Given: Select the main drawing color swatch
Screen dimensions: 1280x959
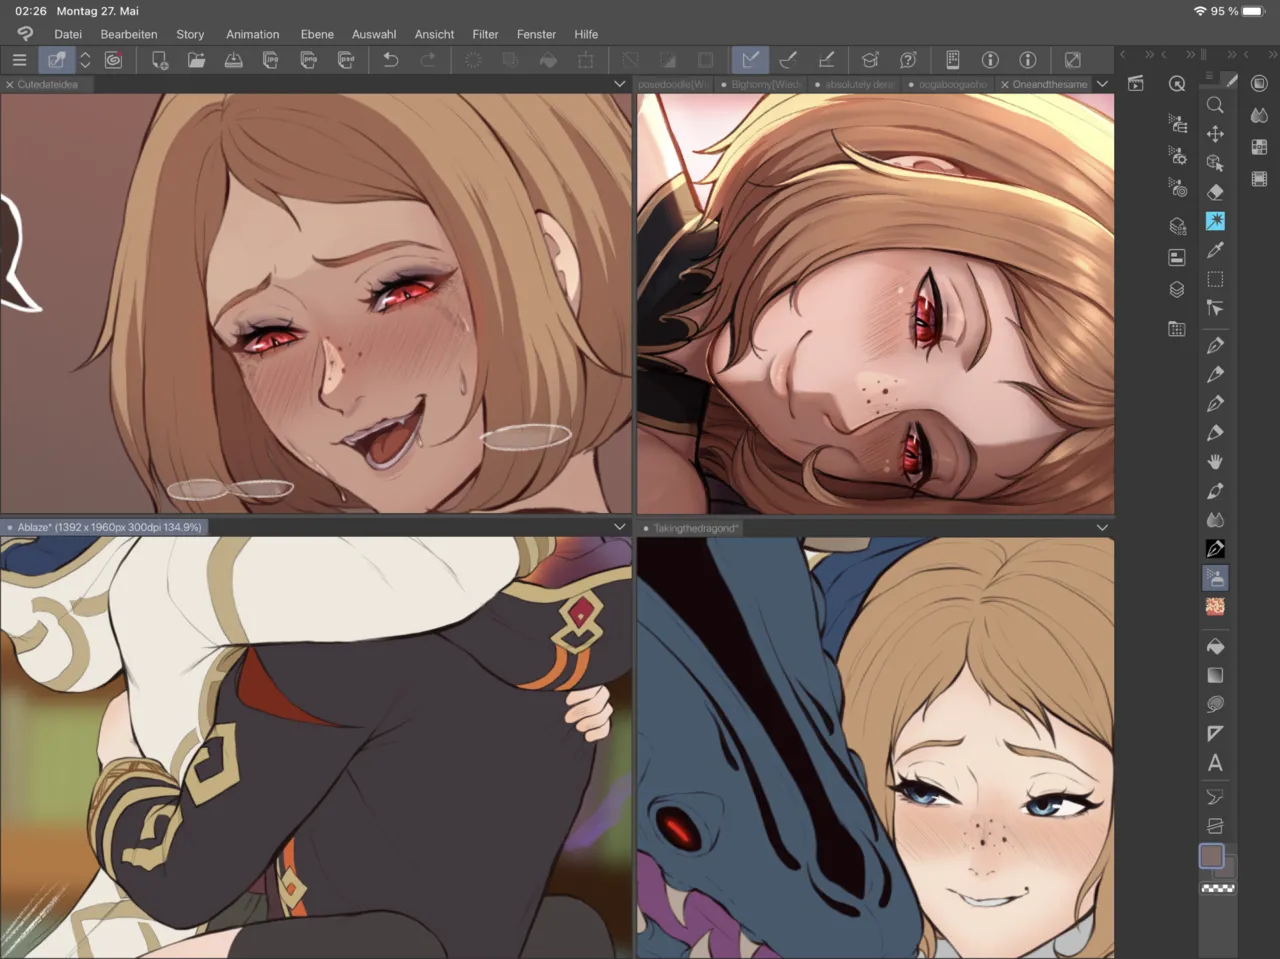Looking at the screenshot, I should point(1211,856).
